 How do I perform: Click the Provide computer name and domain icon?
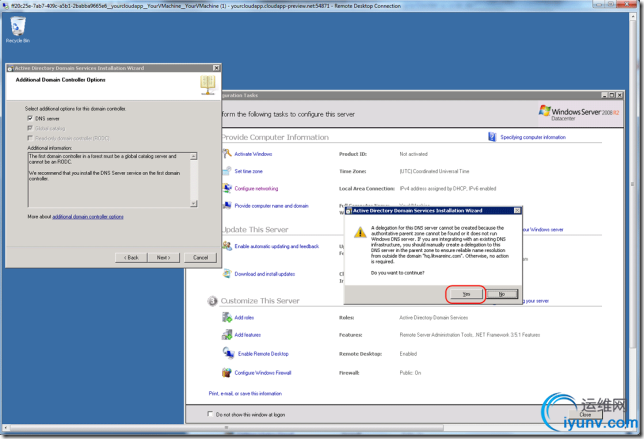click(227, 205)
